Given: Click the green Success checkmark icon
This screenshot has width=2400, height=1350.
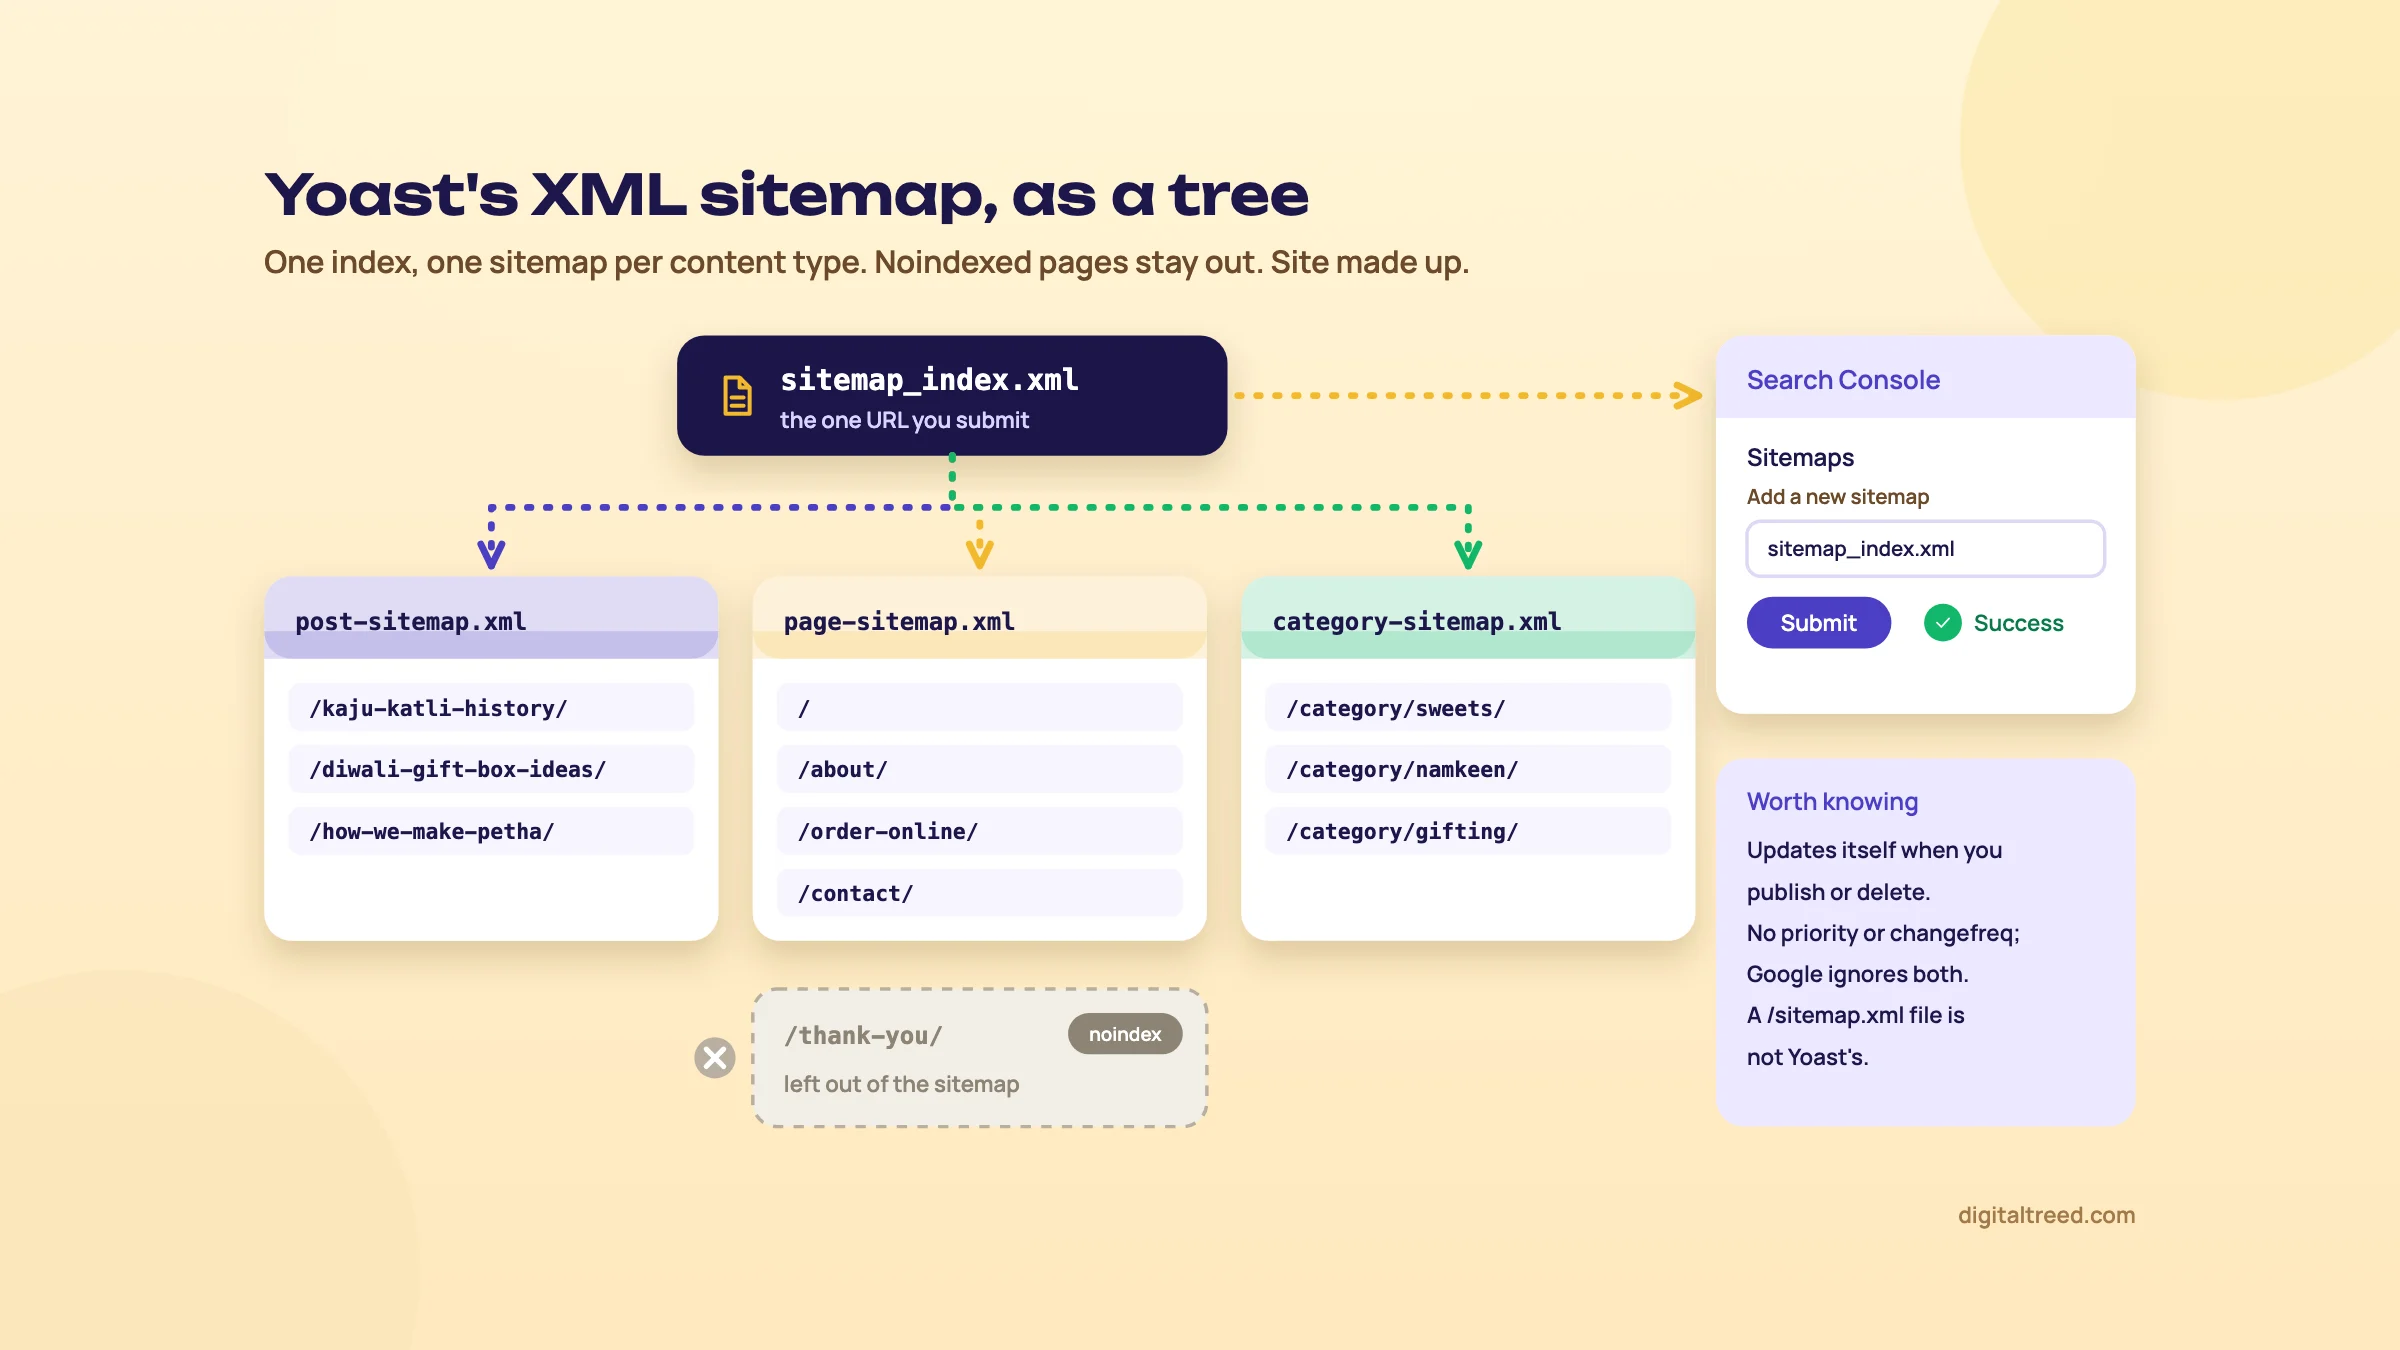Looking at the screenshot, I should point(1942,623).
